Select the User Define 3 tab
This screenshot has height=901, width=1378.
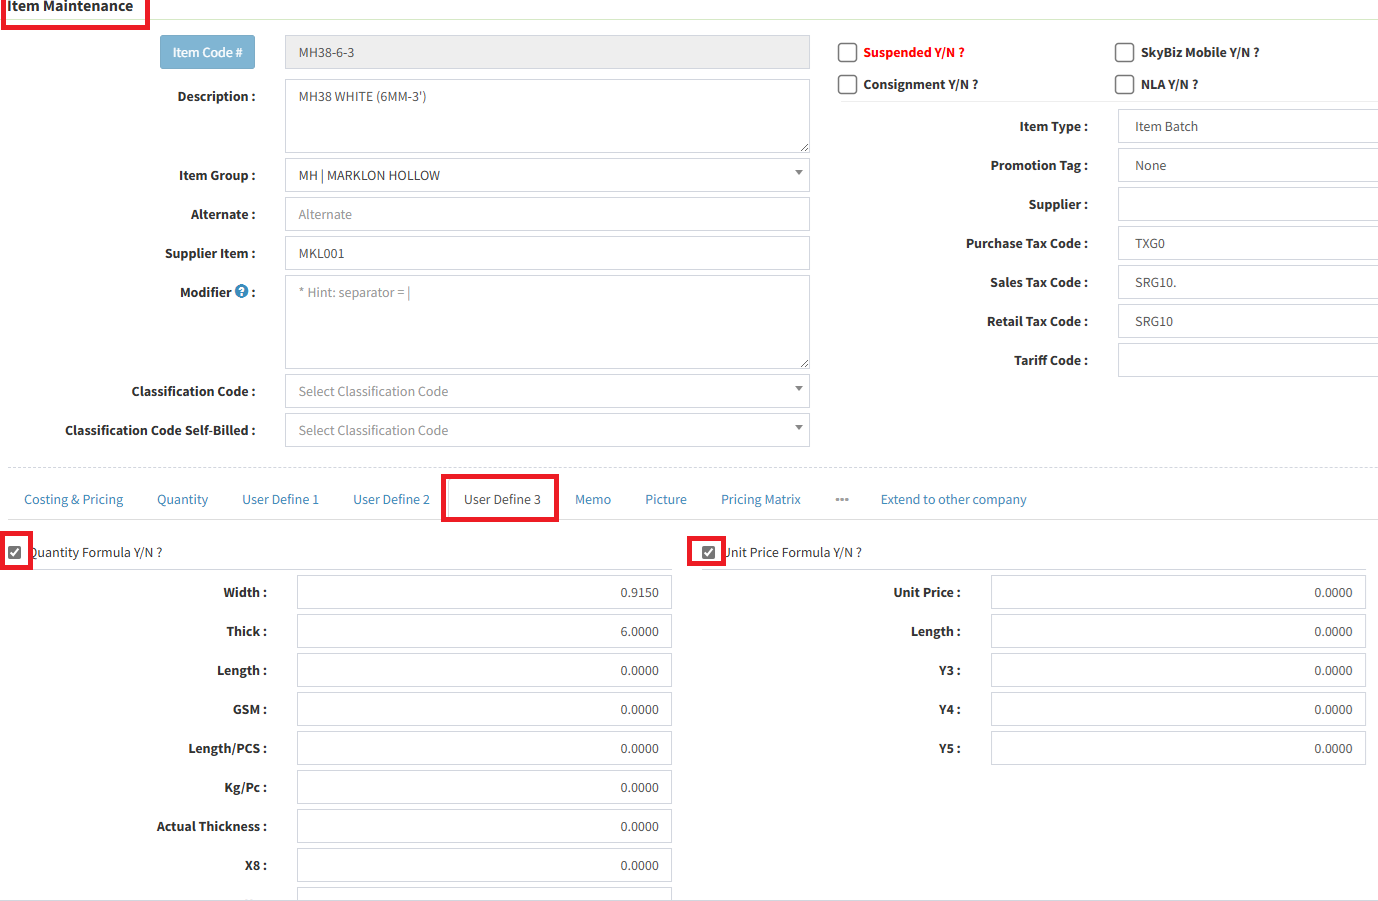(502, 499)
